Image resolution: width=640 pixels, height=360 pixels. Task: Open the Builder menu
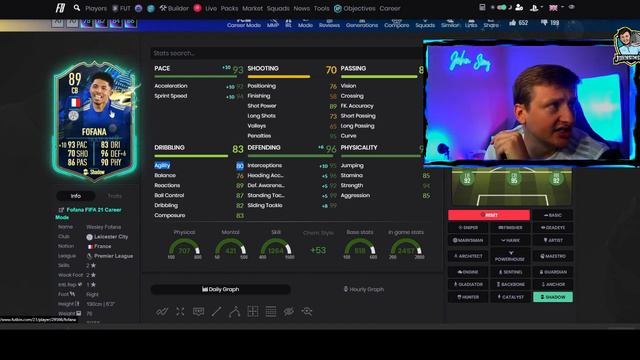(174, 8)
